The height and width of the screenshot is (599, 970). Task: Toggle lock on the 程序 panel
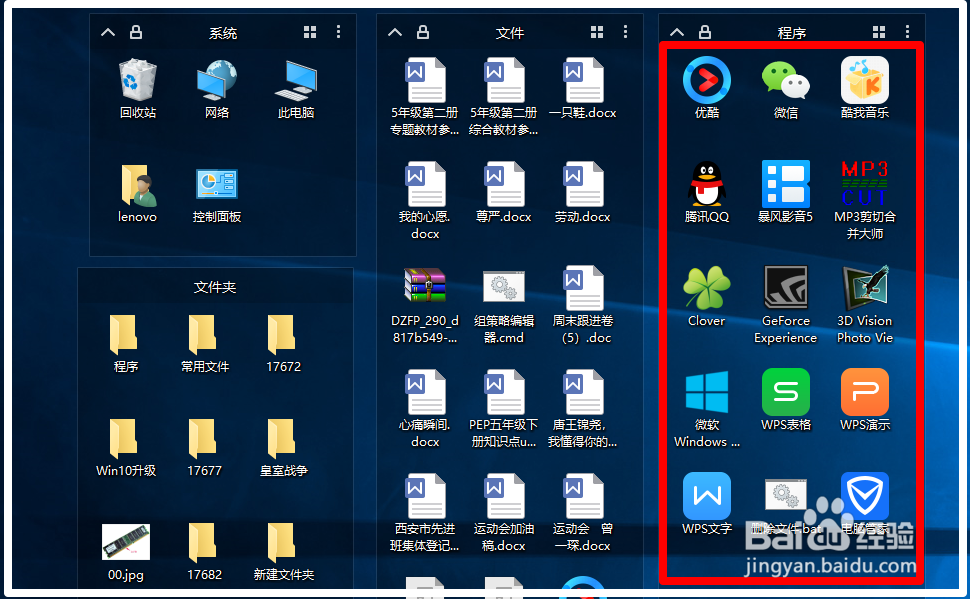point(705,32)
